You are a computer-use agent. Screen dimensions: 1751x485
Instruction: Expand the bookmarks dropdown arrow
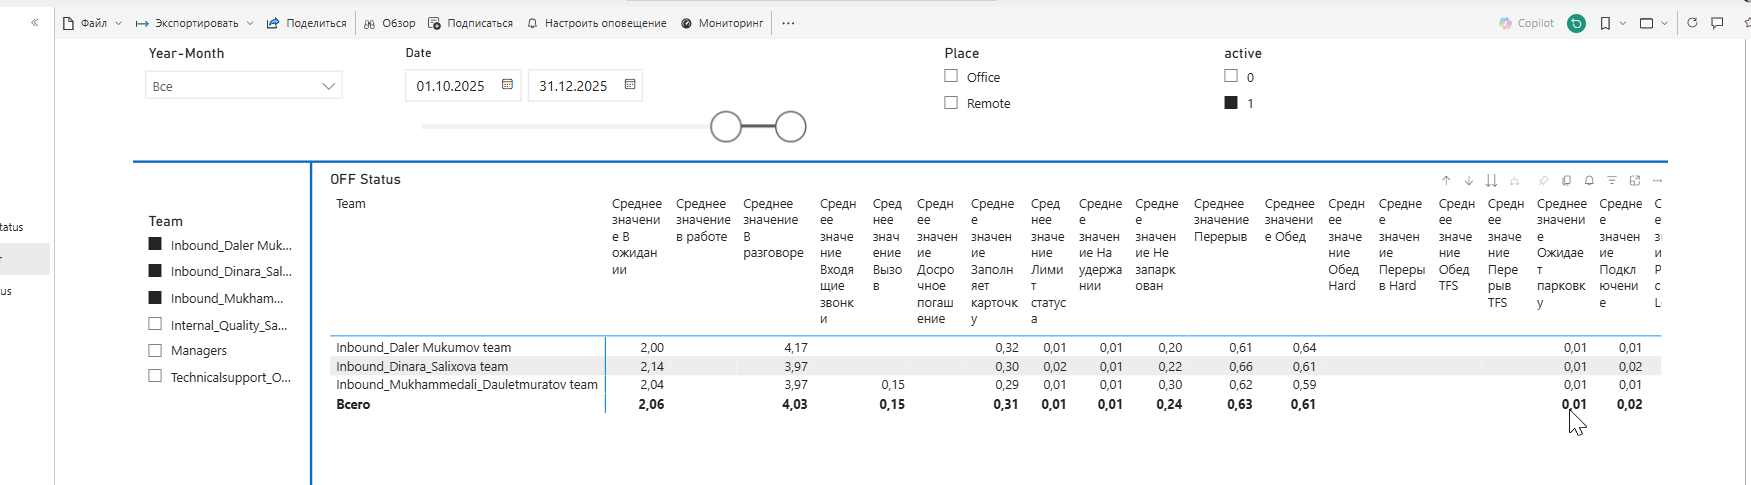point(1622,23)
